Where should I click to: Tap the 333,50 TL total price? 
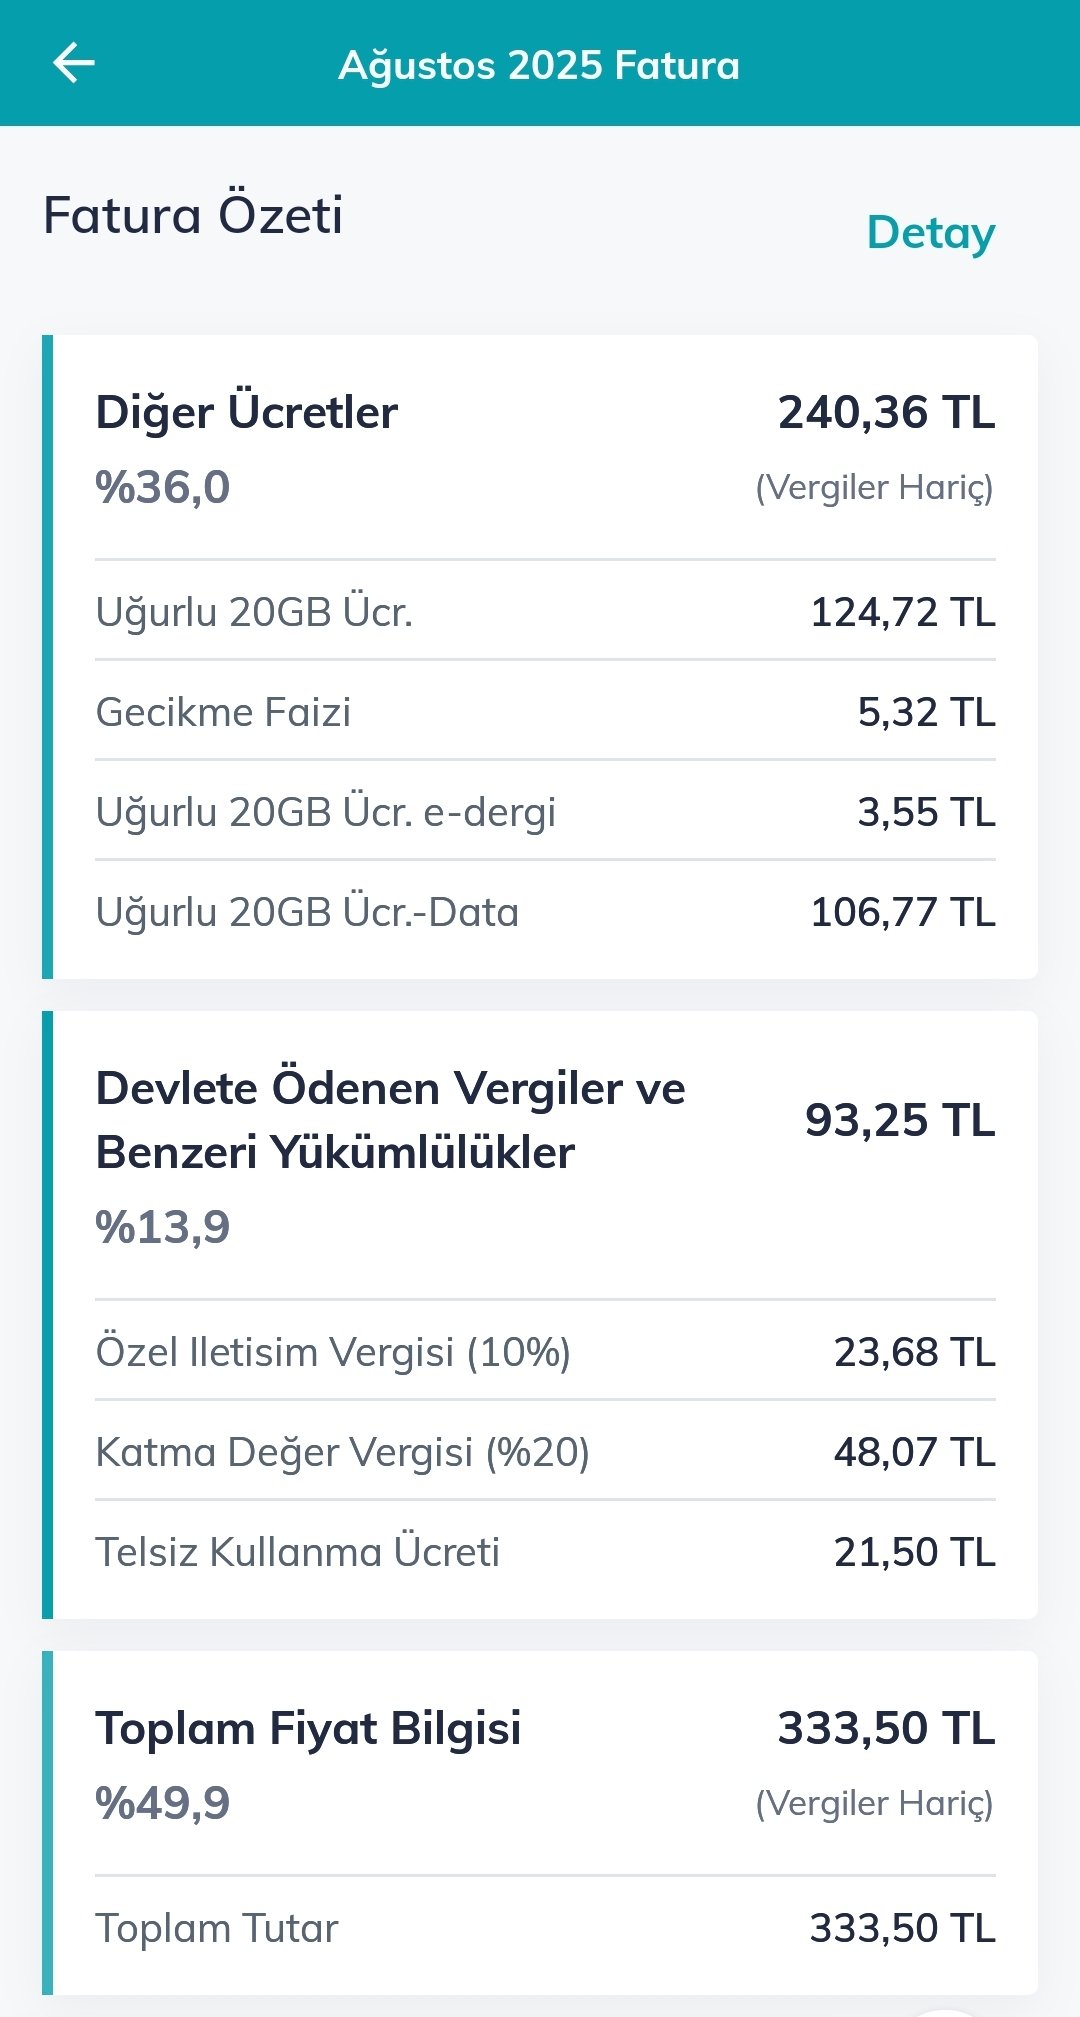click(886, 1729)
